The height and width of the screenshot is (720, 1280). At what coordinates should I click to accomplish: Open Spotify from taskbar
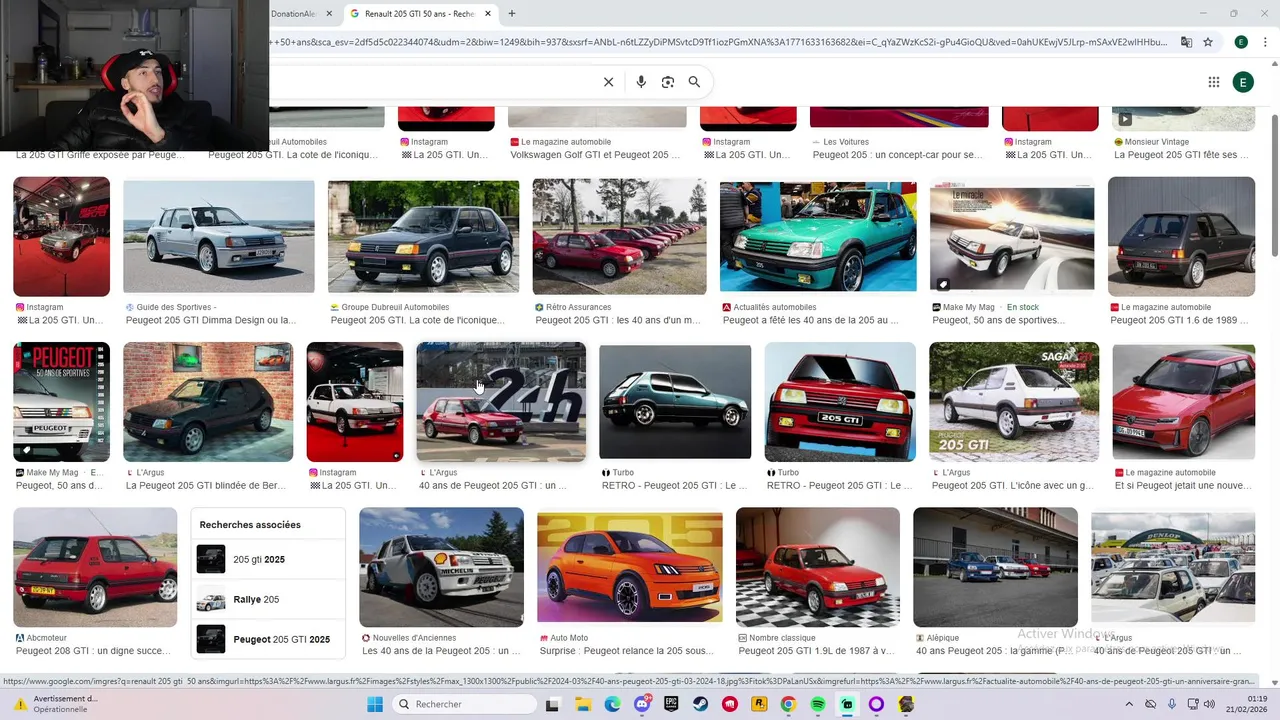pyautogui.click(x=818, y=704)
